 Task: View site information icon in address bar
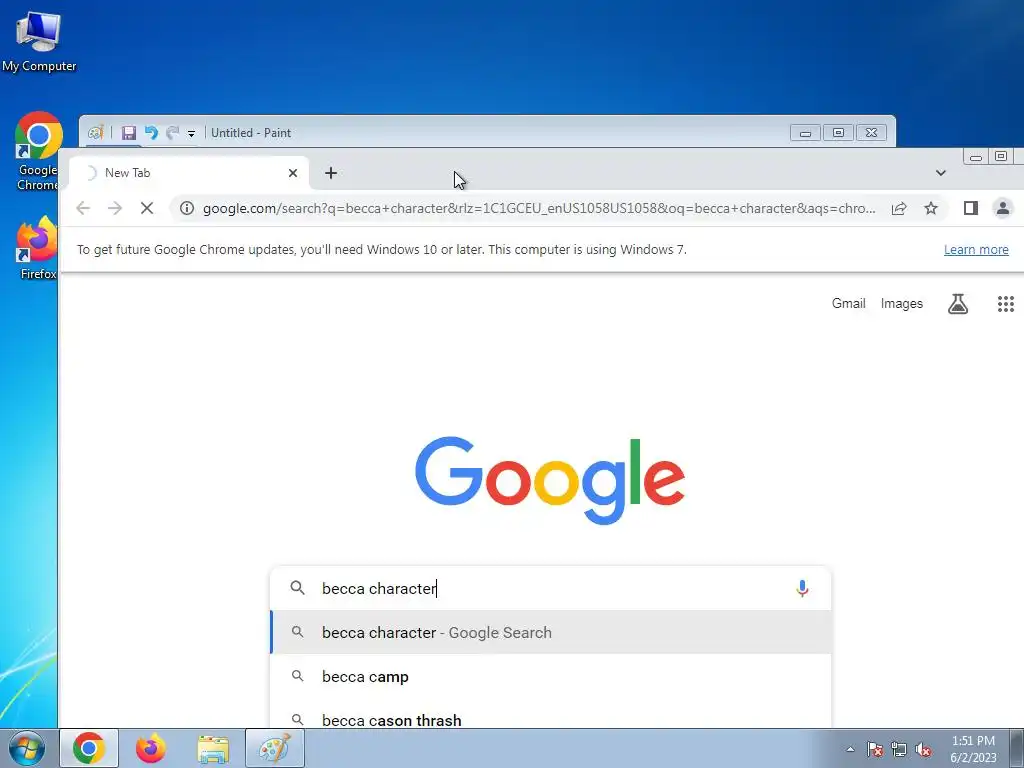[x=187, y=208]
